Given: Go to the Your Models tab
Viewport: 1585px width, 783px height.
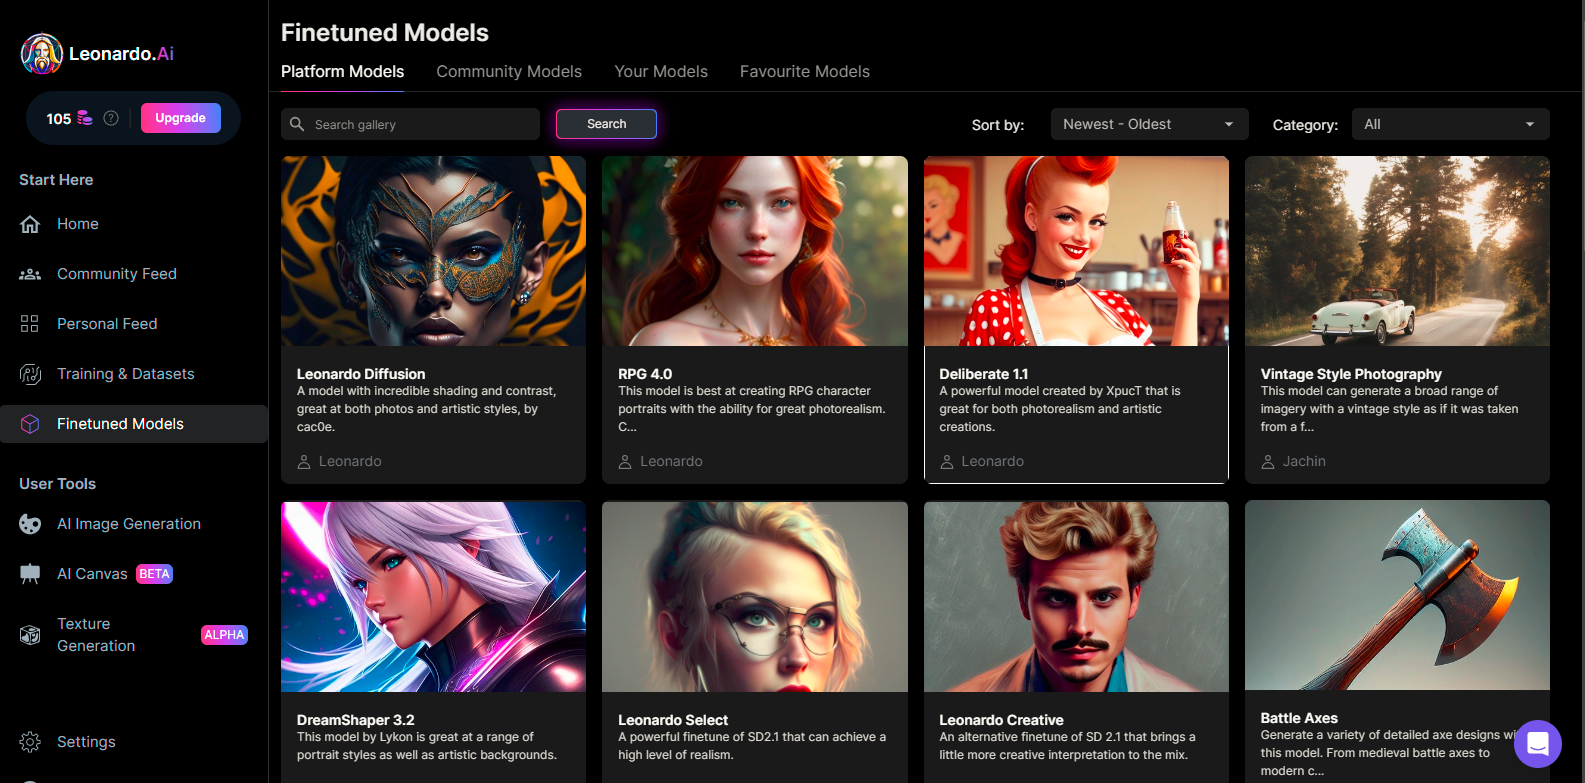Looking at the screenshot, I should click(x=661, y=72).
